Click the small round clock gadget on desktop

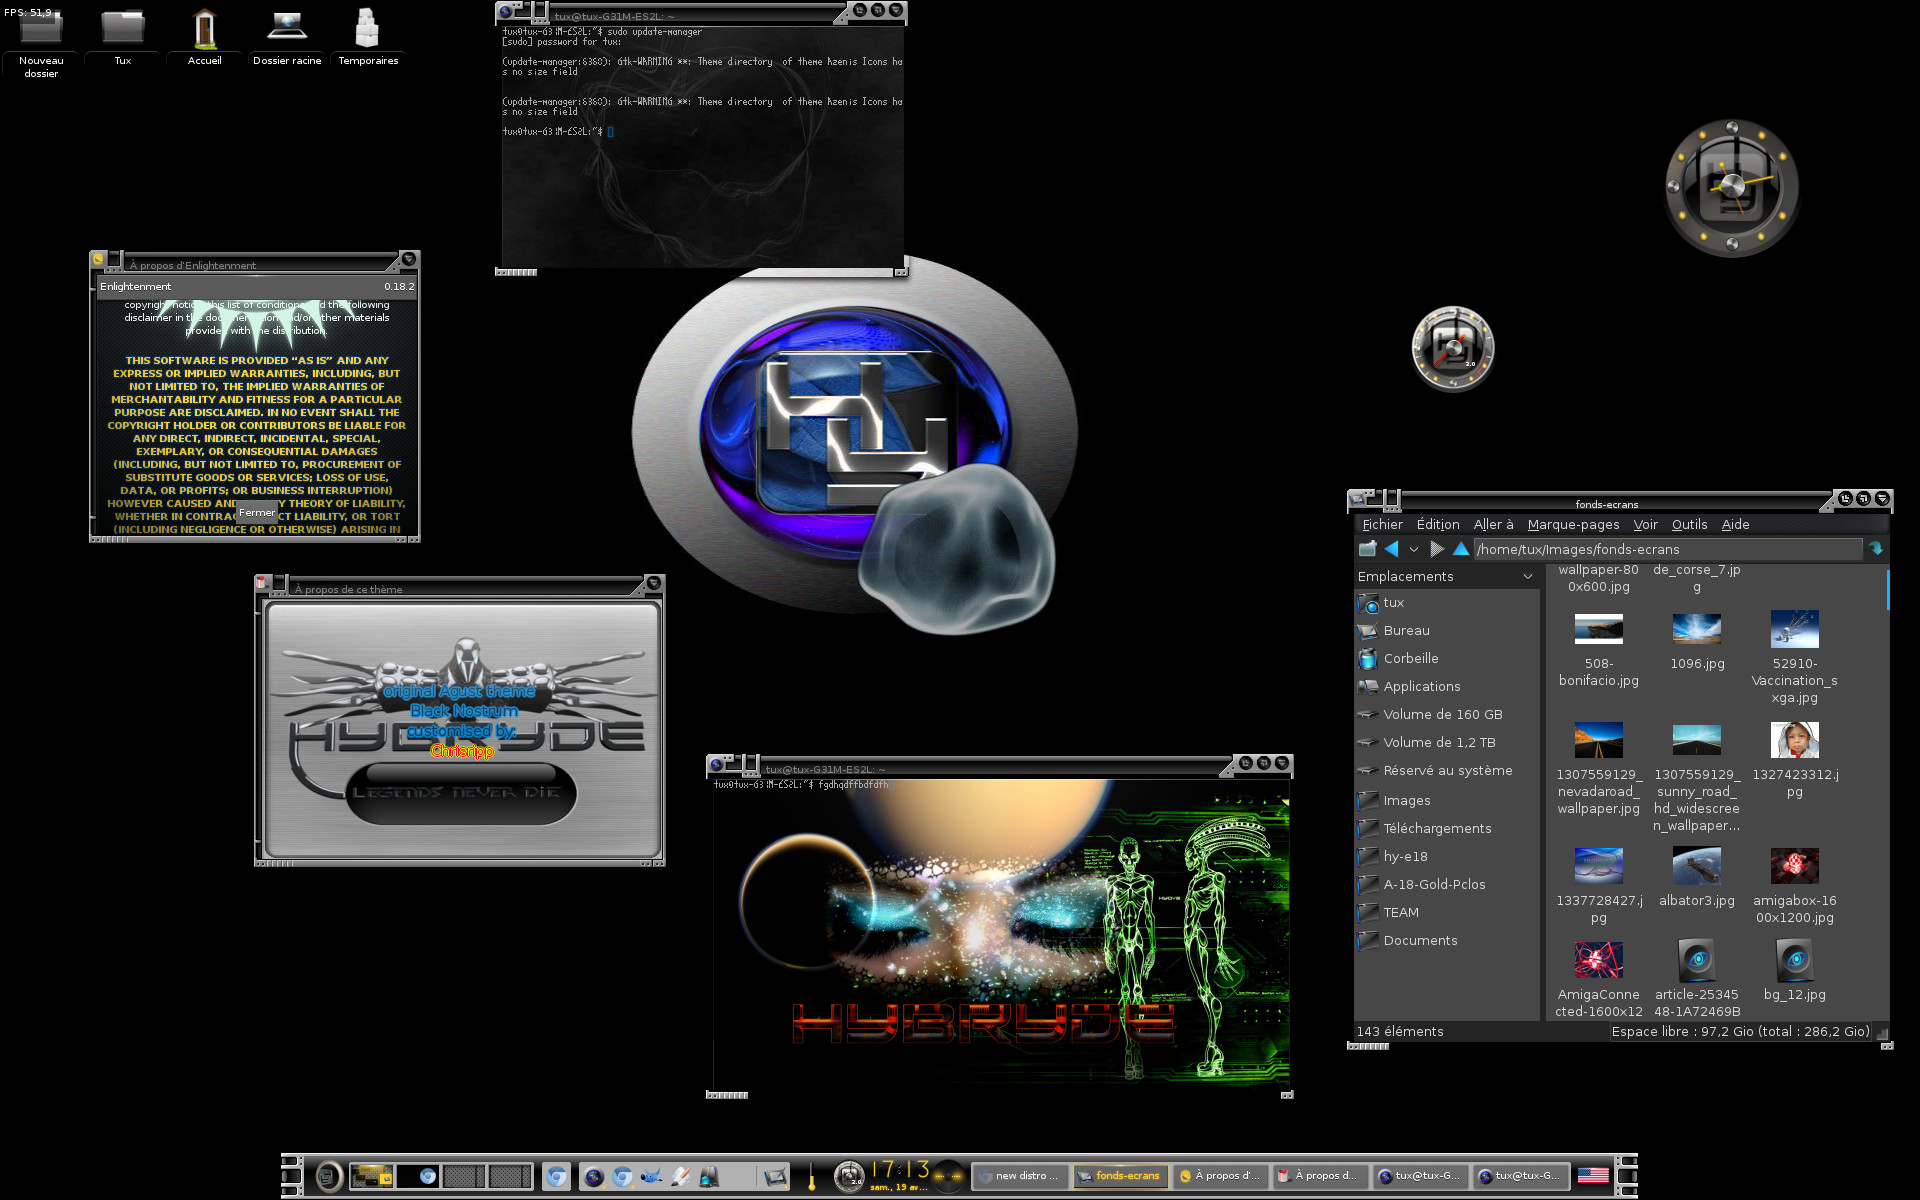point(1452,348)
